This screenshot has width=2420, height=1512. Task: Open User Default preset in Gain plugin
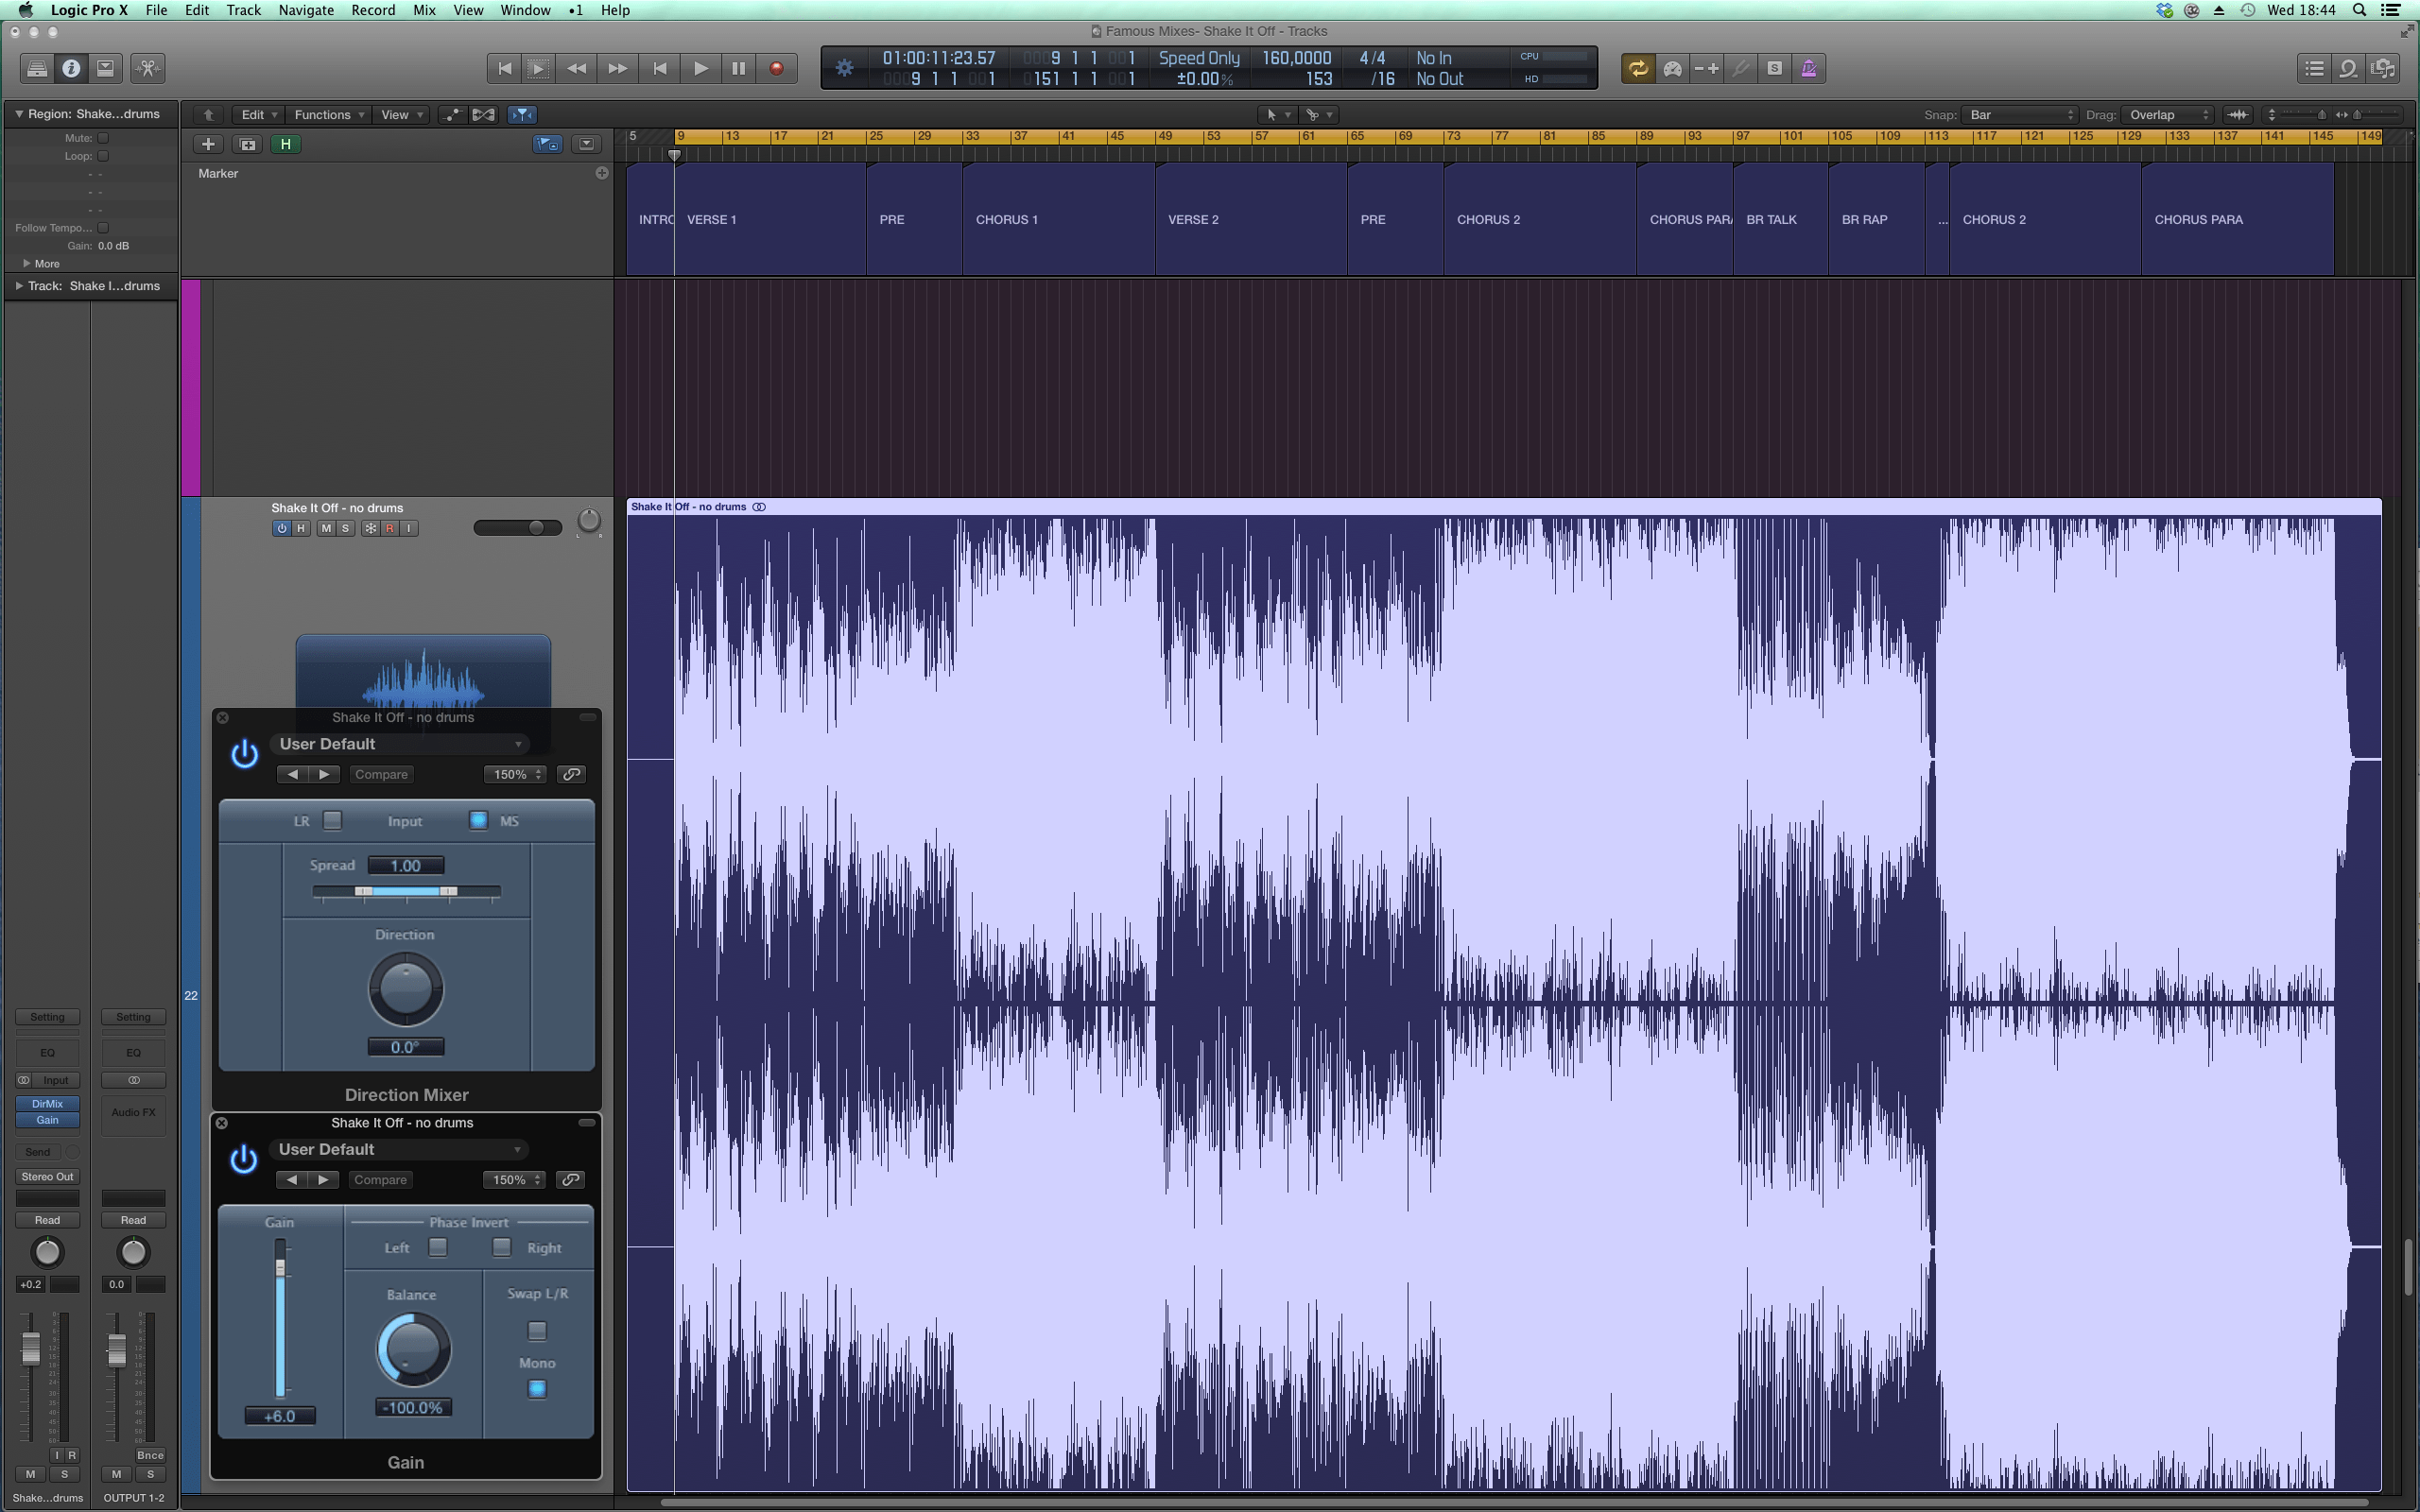point(399,1149)
